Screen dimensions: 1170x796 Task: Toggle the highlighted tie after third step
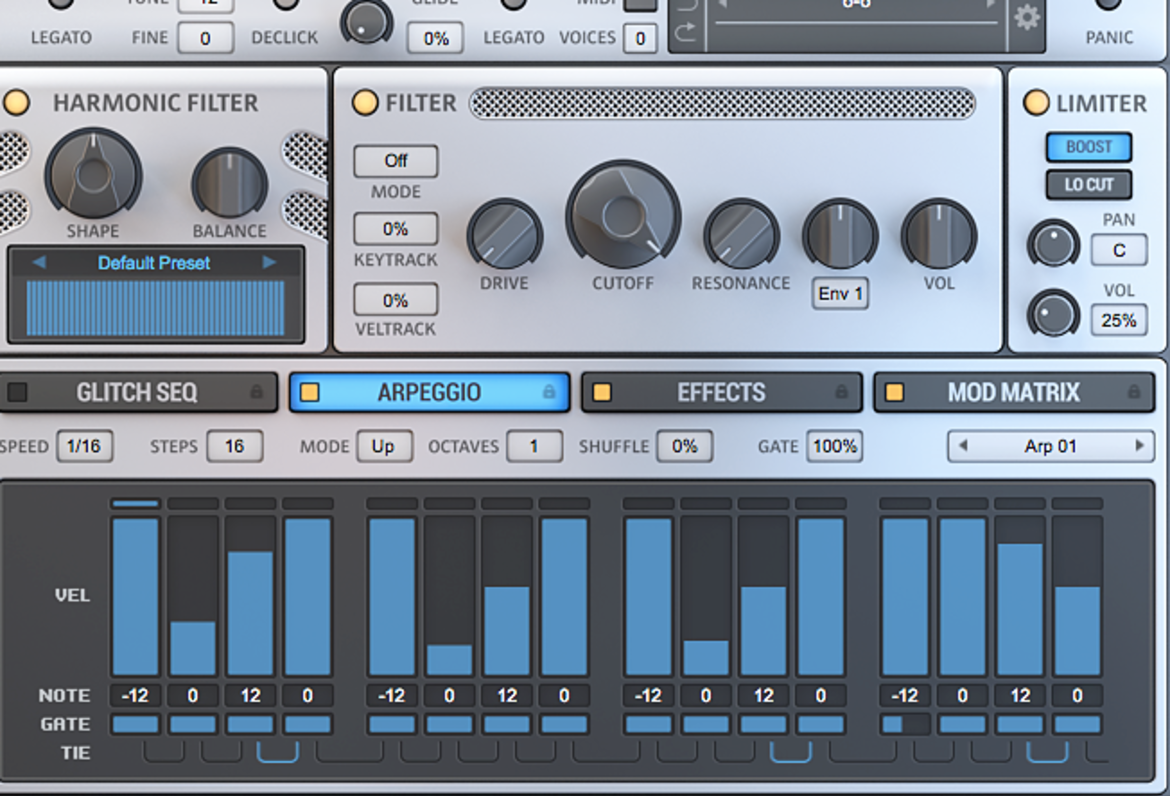(x=278, y=752)
